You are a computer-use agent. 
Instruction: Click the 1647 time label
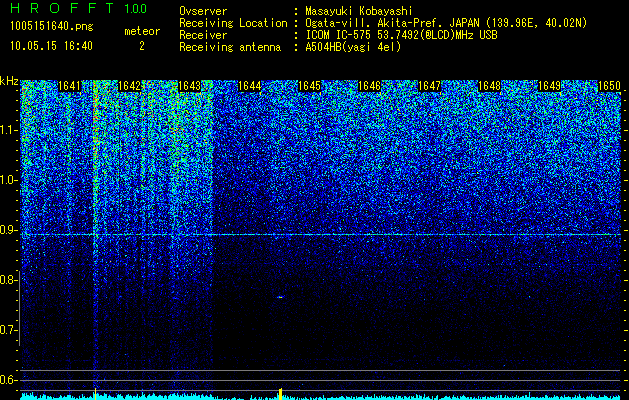430,86
